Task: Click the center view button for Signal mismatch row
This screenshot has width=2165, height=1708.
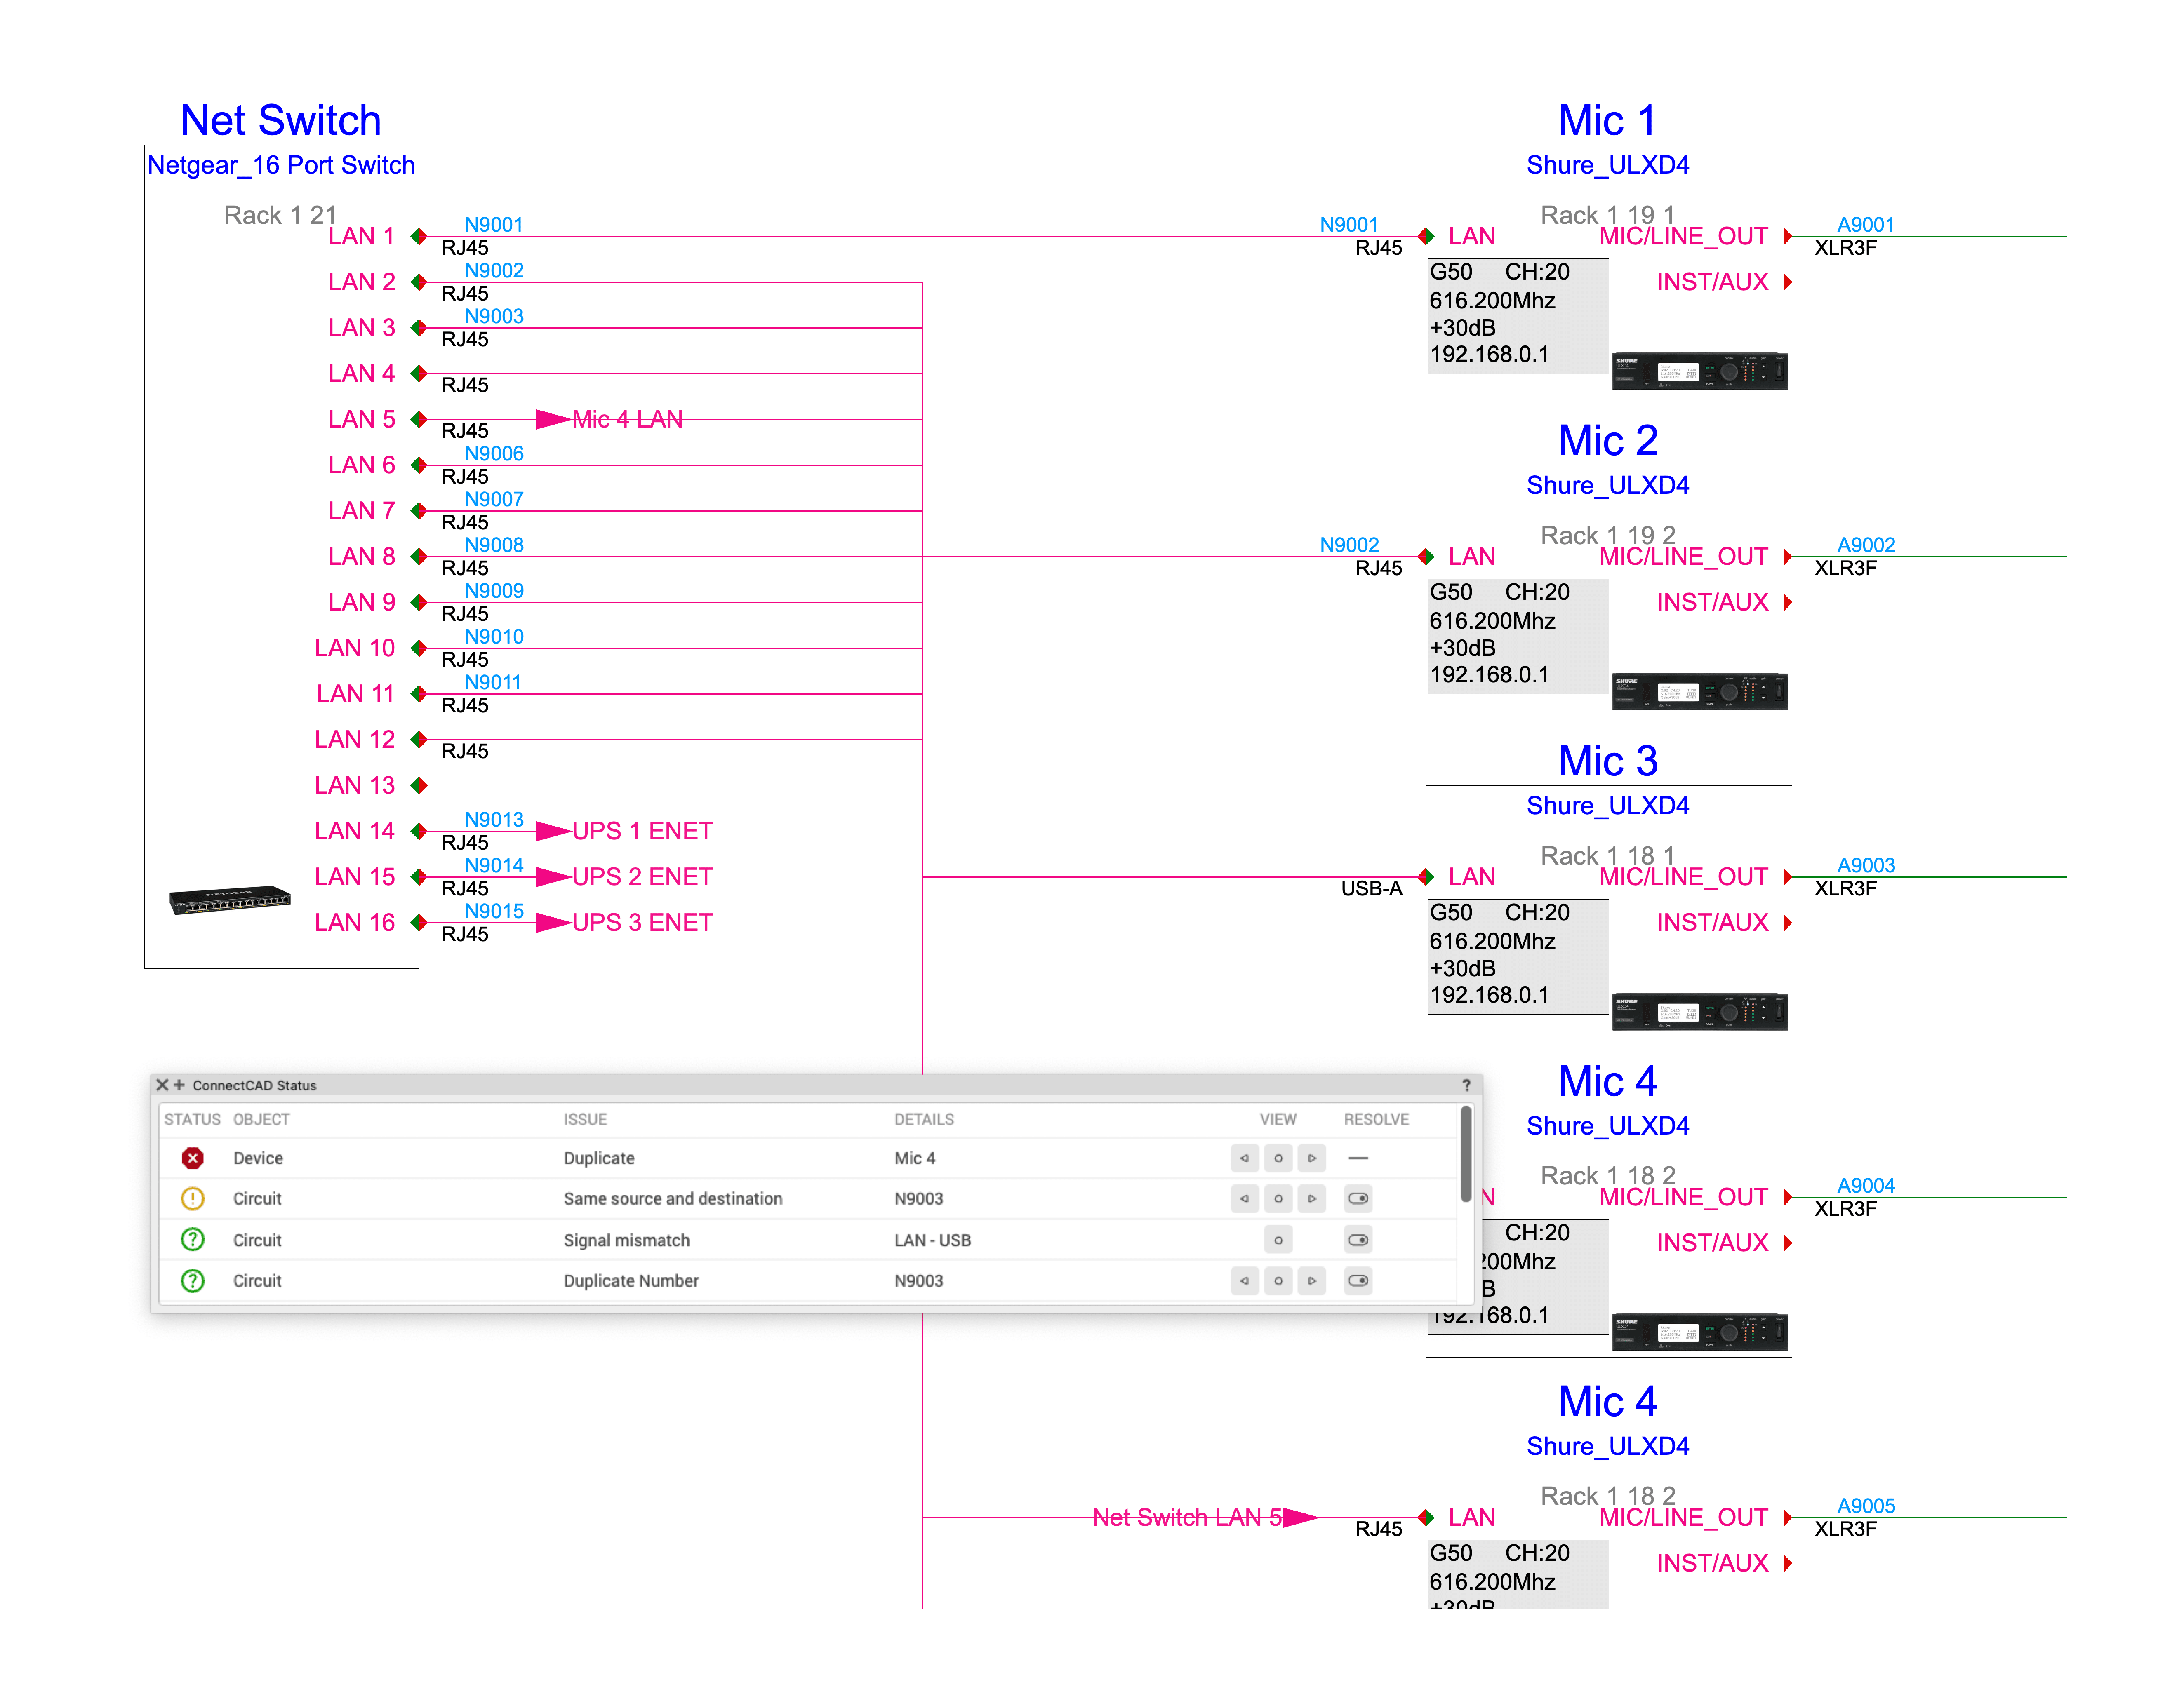Action: click(x=1278, y=1240)
